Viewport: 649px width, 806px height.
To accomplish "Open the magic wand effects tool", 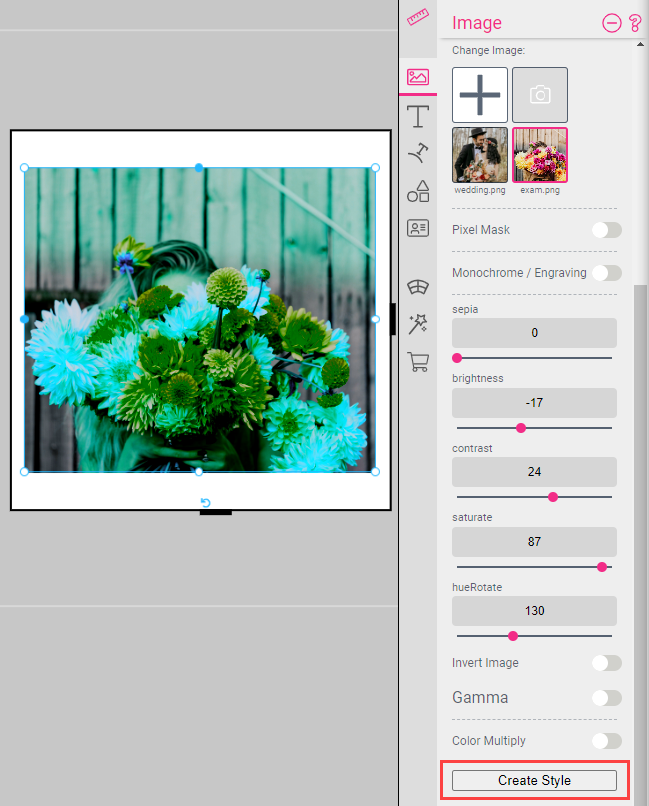I will coord(418,324).
